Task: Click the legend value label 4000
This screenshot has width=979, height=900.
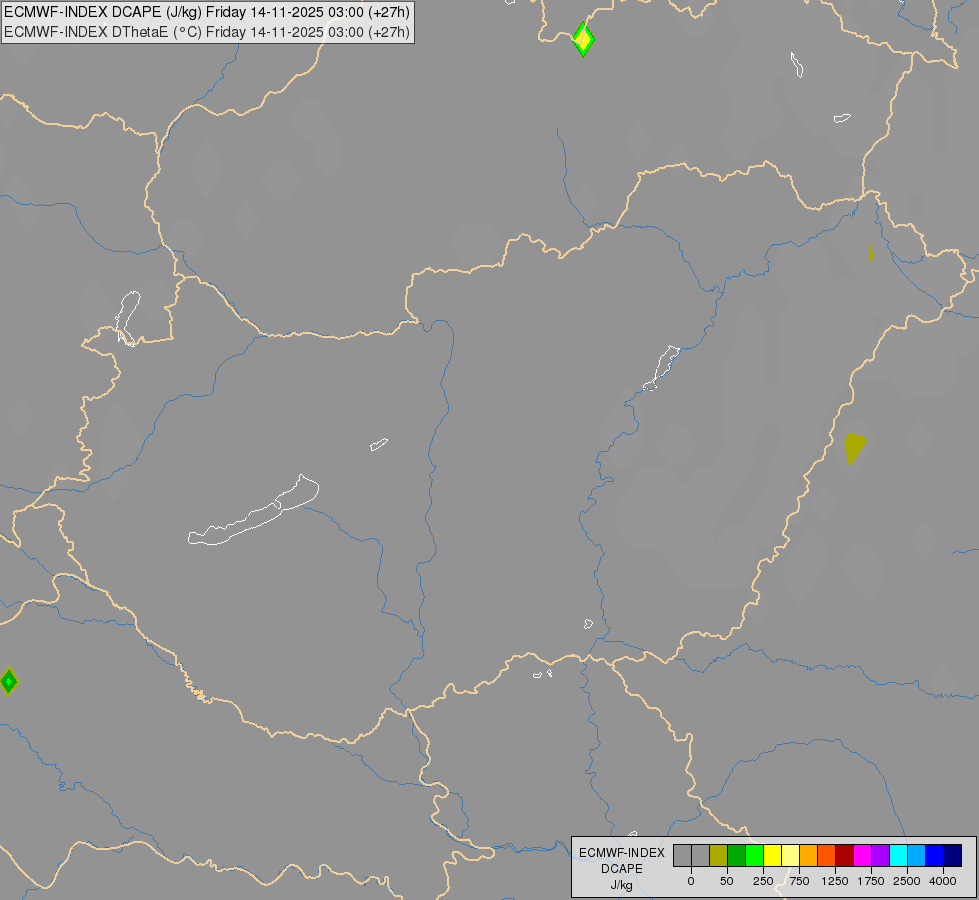Action: [943, 881]
